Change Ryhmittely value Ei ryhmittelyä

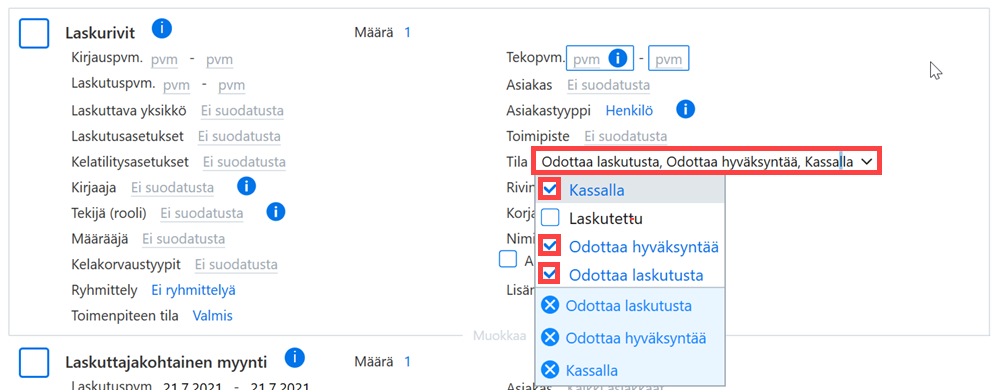tap(193, 290)
